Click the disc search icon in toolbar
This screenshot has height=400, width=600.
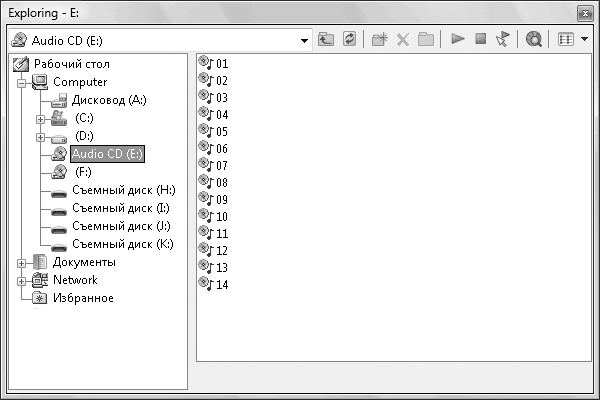[x=534, y=39]
